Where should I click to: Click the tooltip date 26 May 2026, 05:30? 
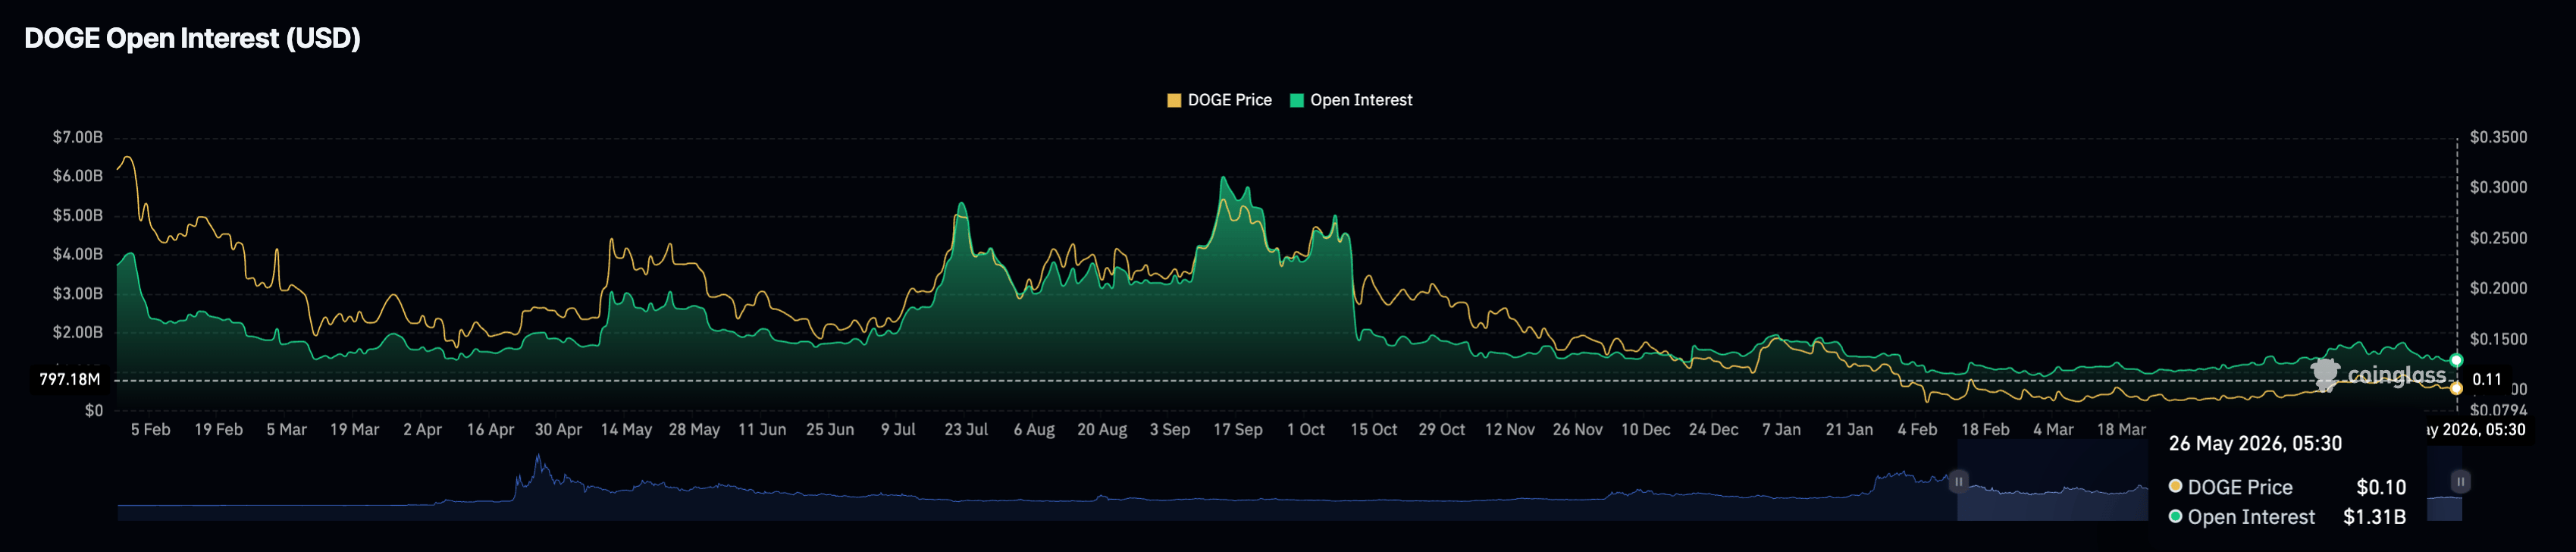tap(2256, 444)
